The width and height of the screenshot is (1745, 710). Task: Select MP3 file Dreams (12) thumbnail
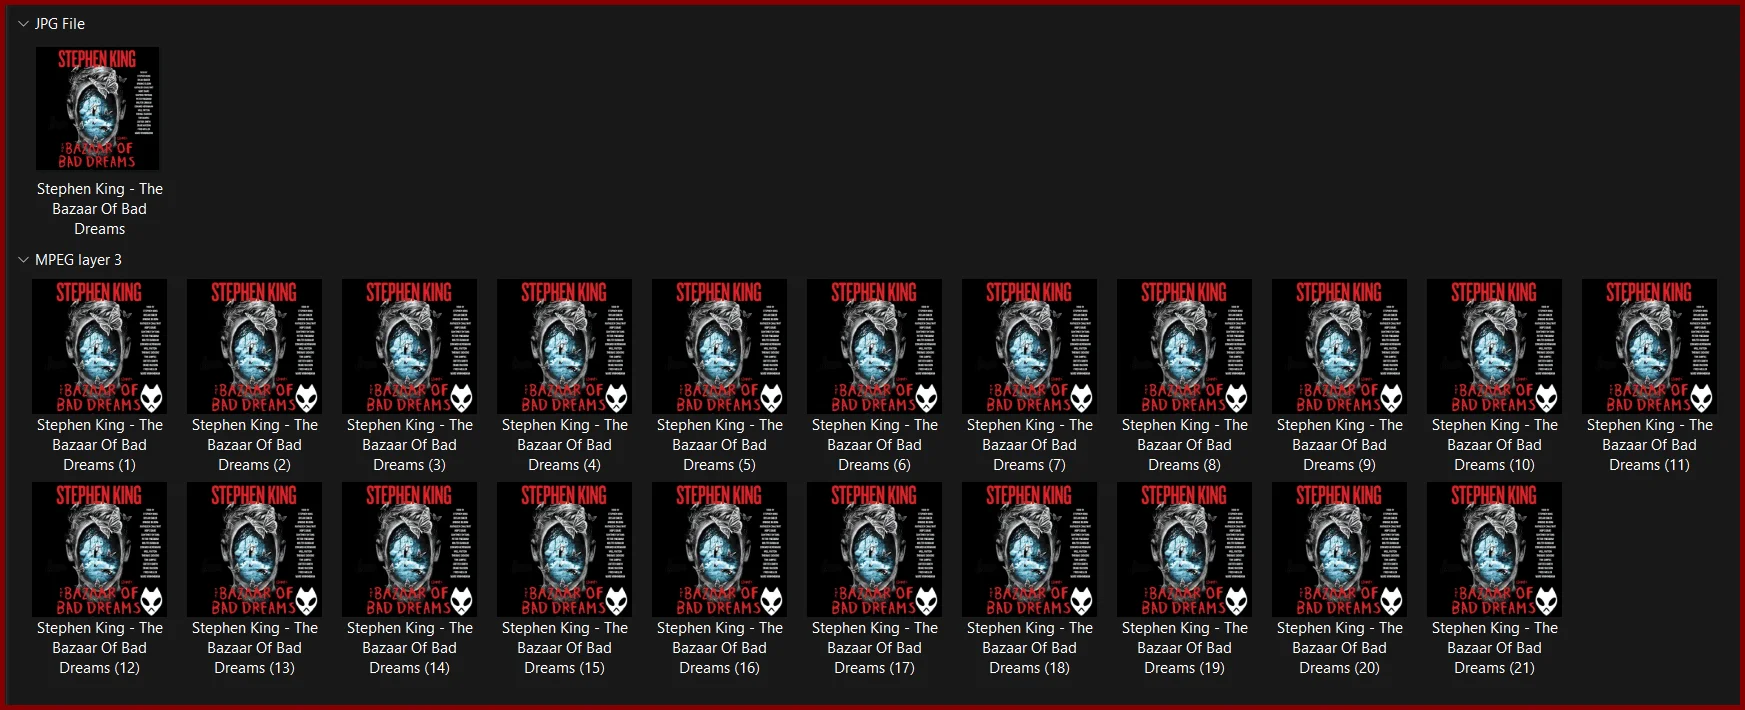(x=99, y=549)
